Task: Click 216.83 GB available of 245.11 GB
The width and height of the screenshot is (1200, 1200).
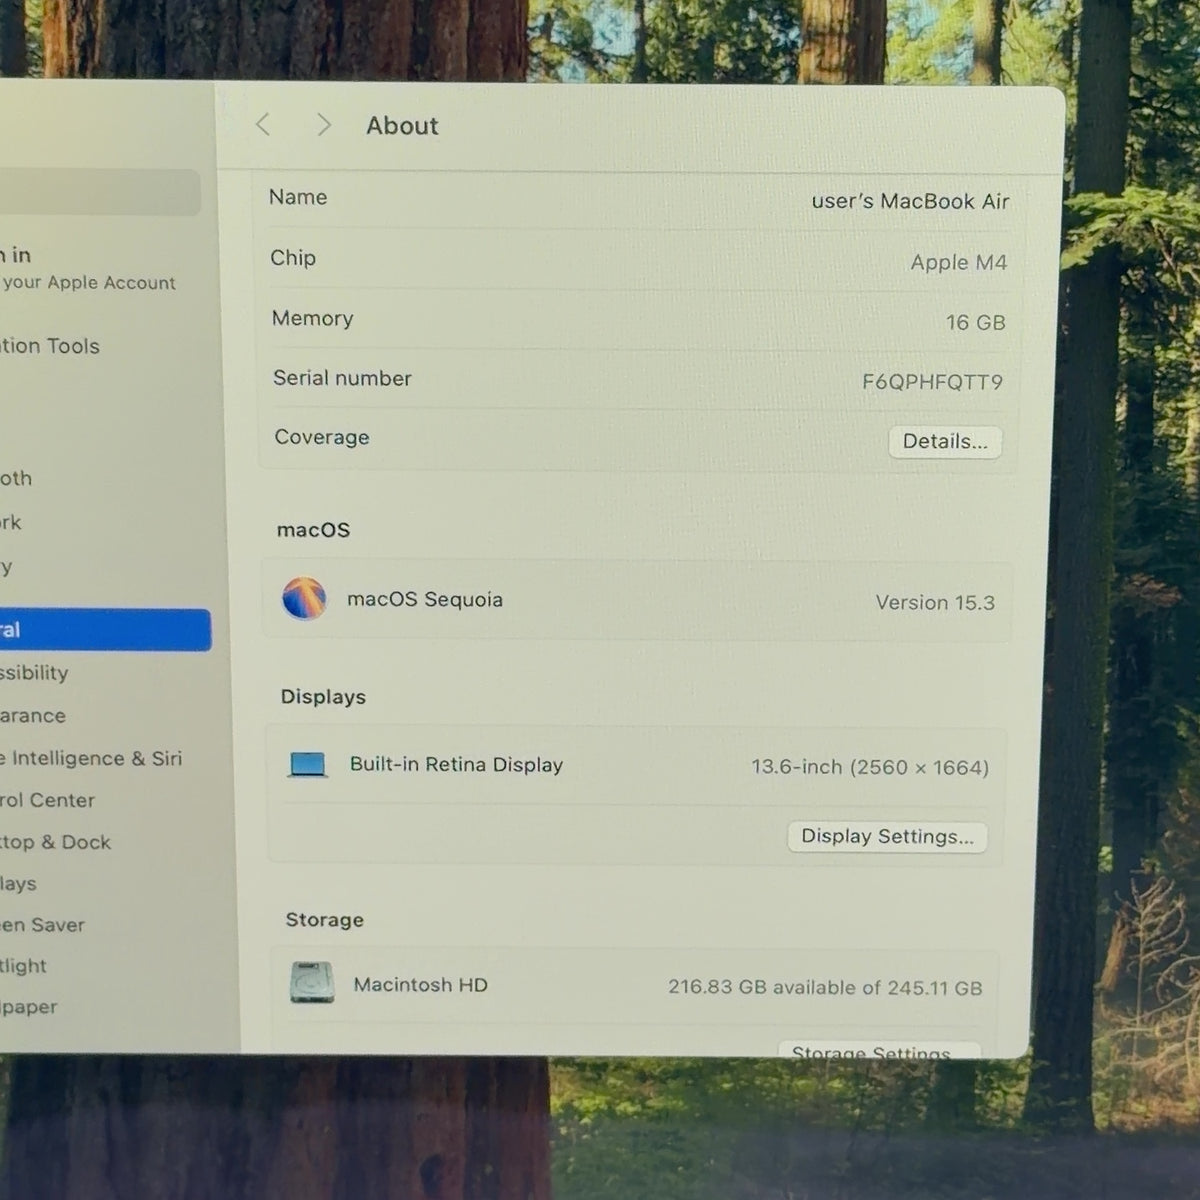Action: coord(825,987)
